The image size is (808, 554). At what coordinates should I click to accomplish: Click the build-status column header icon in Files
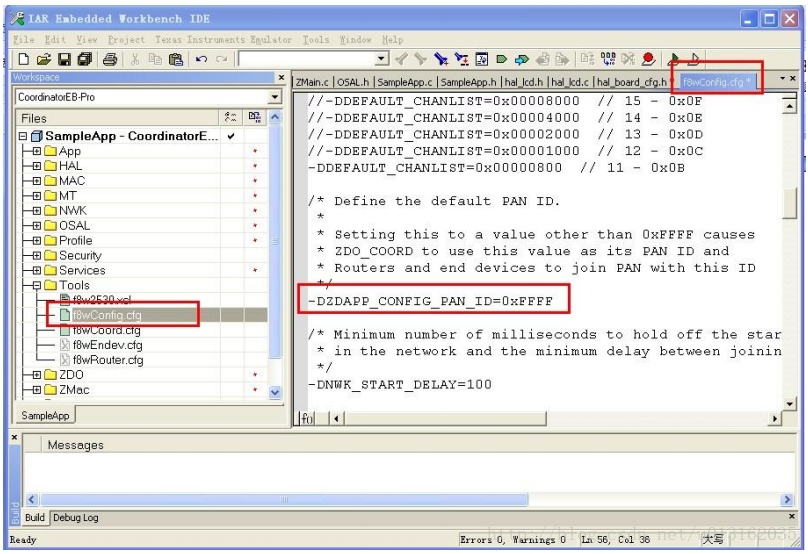point(230,117)
